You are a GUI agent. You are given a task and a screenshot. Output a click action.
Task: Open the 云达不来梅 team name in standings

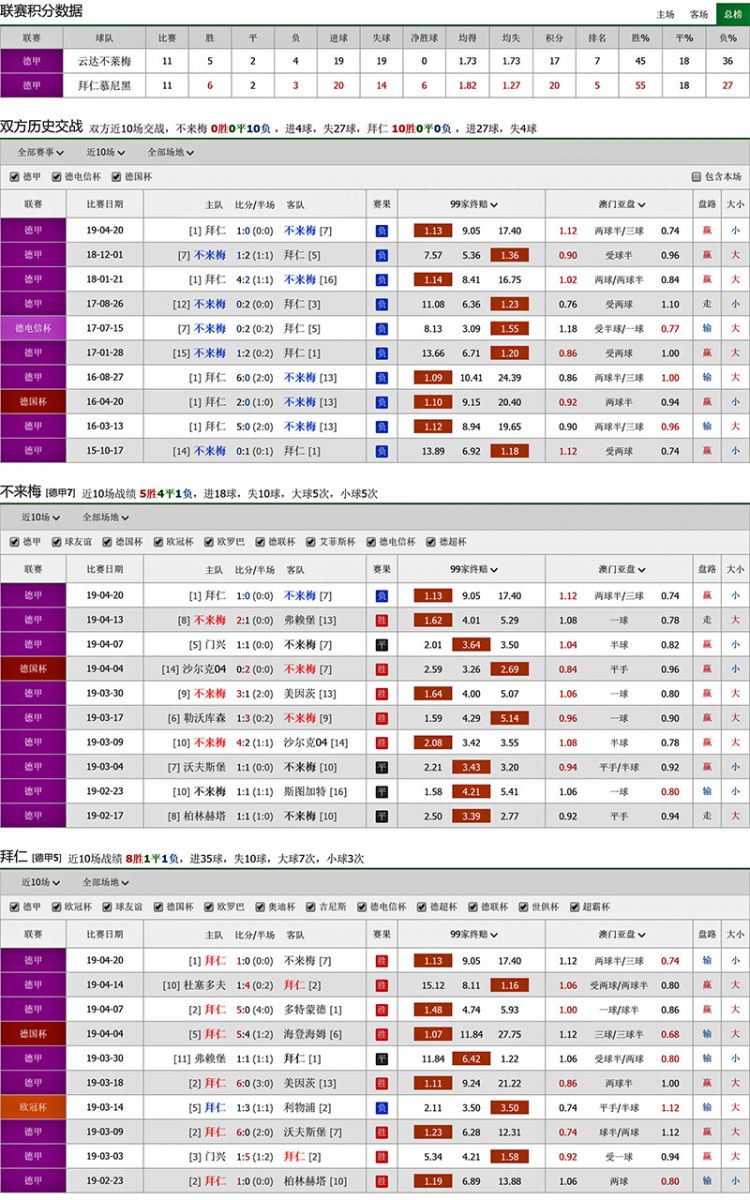coord(106,61)
